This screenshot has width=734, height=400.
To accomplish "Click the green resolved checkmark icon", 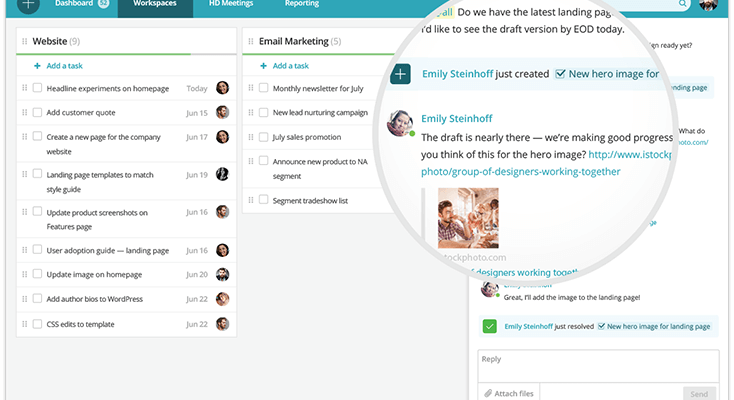I will (490, 326).
